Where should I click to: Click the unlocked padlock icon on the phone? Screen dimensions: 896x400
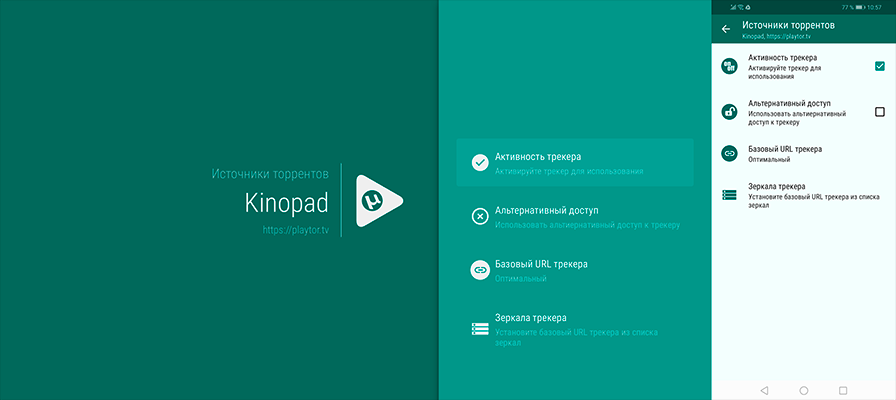[x=729, y=111]
